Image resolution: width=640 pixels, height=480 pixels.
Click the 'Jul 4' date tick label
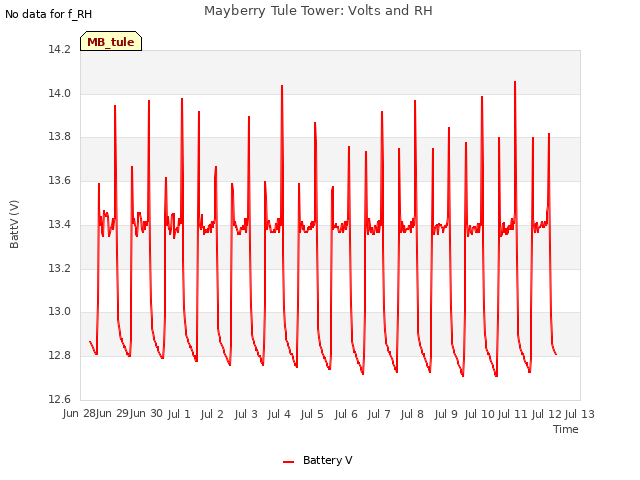pos(279,414)
